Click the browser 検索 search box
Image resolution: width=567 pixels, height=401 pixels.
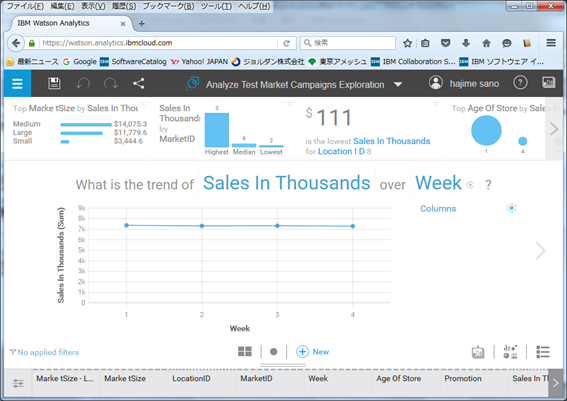coord(348,43)
